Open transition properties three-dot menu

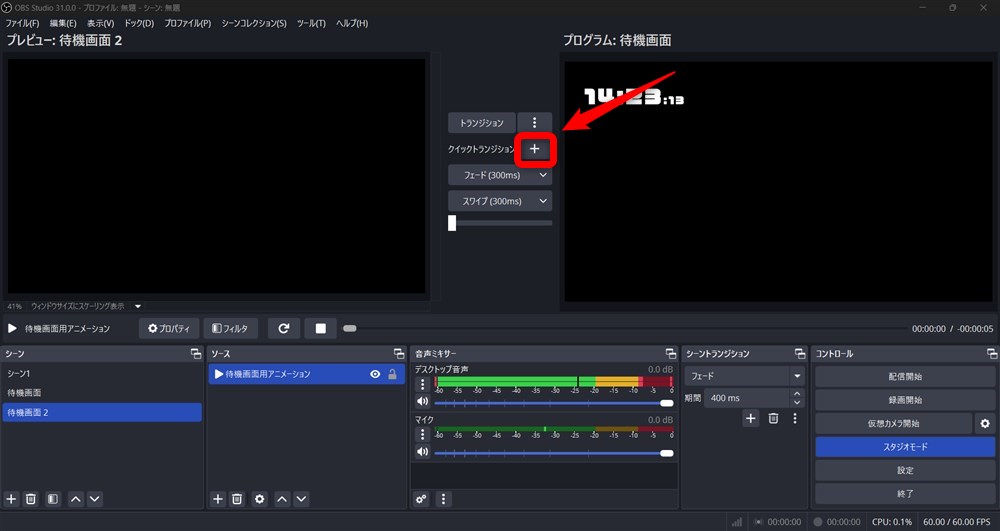[x=795, y=418]
